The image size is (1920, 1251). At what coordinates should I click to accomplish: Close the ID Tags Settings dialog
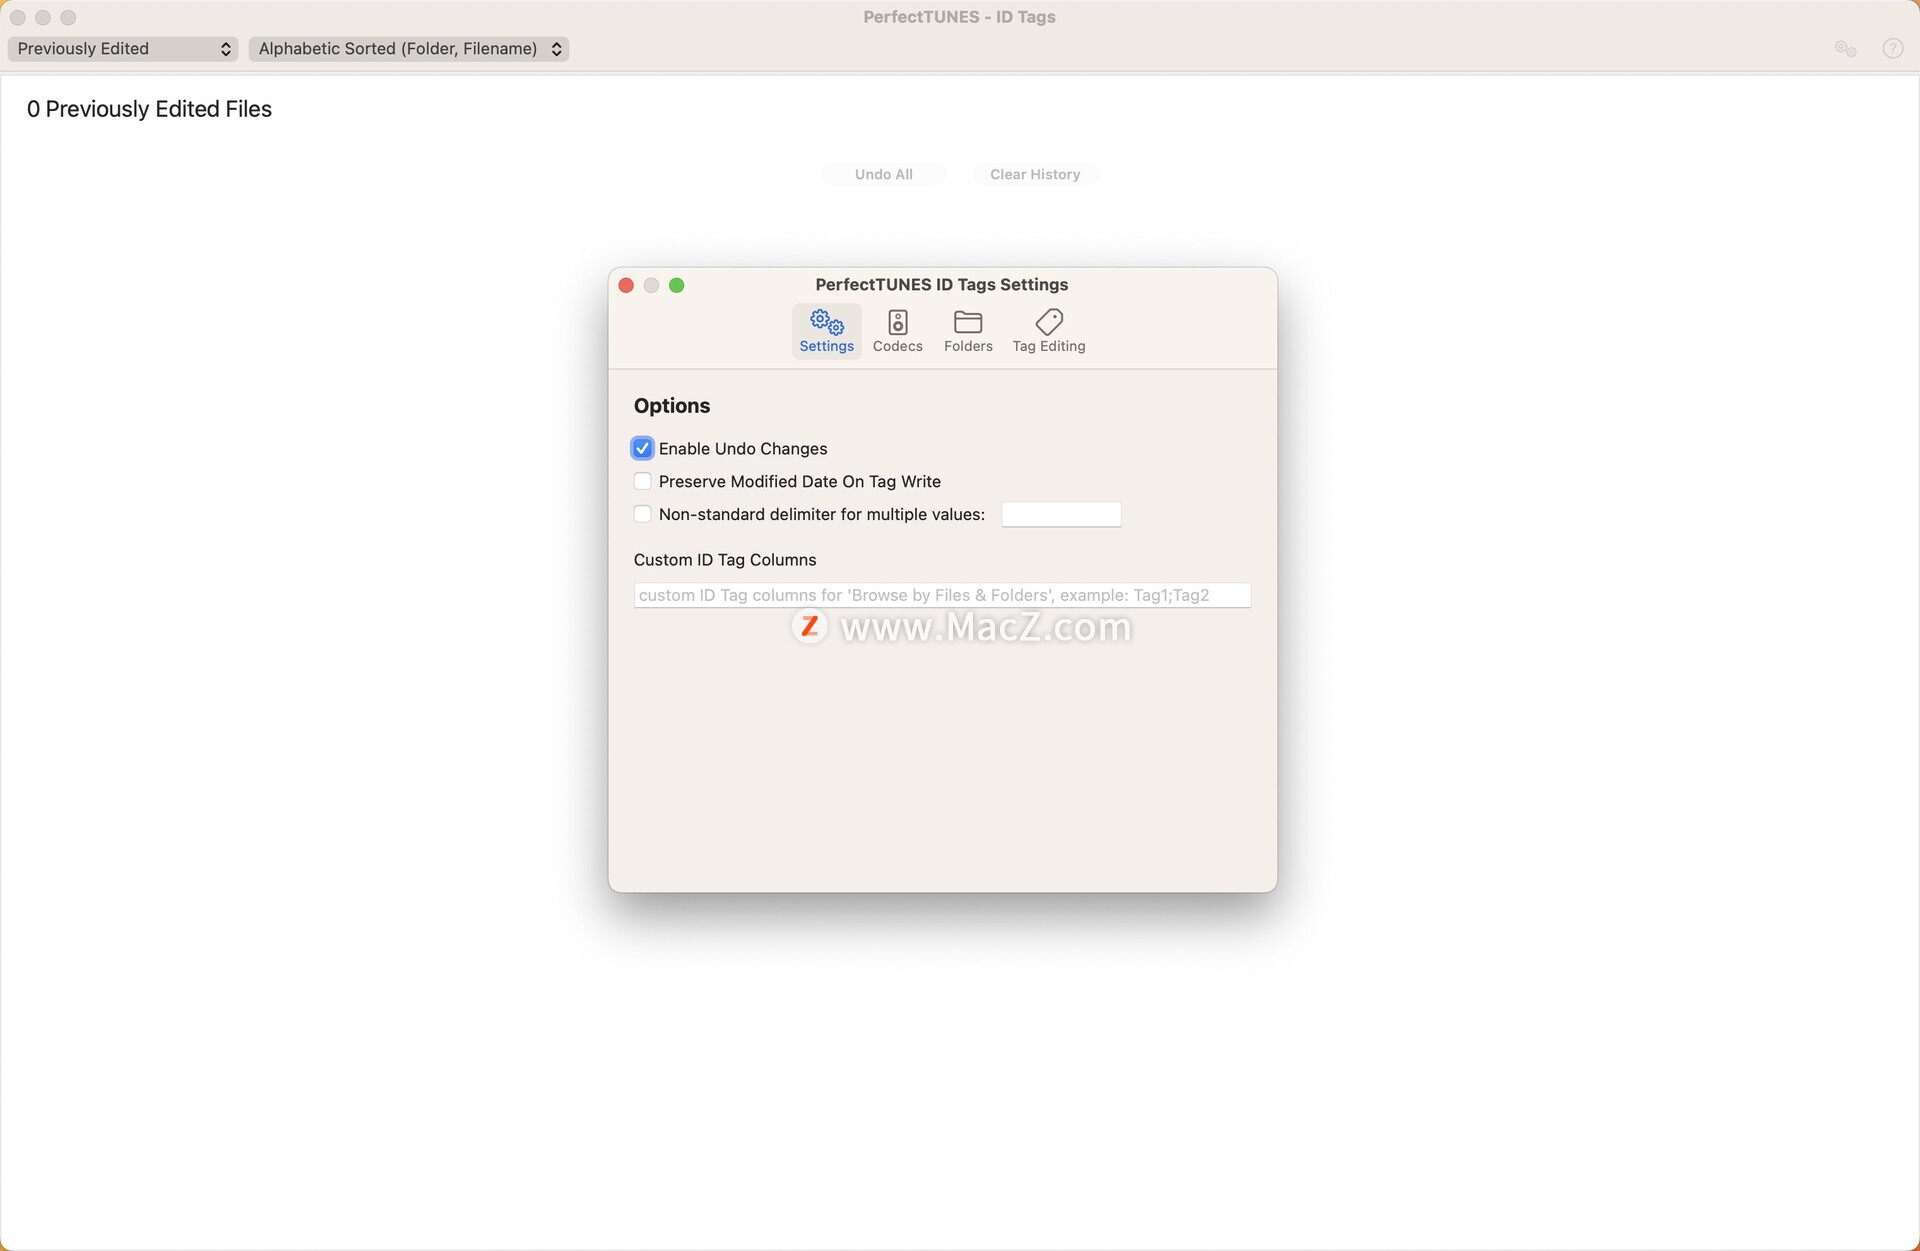coord(627,286)
